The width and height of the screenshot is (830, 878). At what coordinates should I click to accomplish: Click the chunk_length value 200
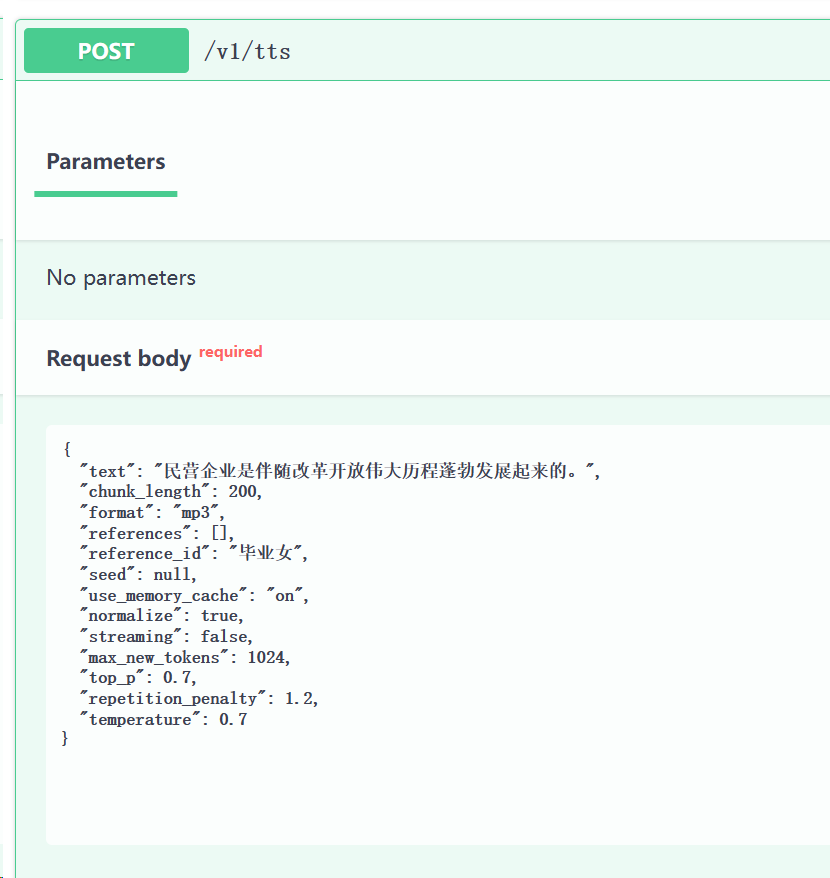tap(242, 492)
